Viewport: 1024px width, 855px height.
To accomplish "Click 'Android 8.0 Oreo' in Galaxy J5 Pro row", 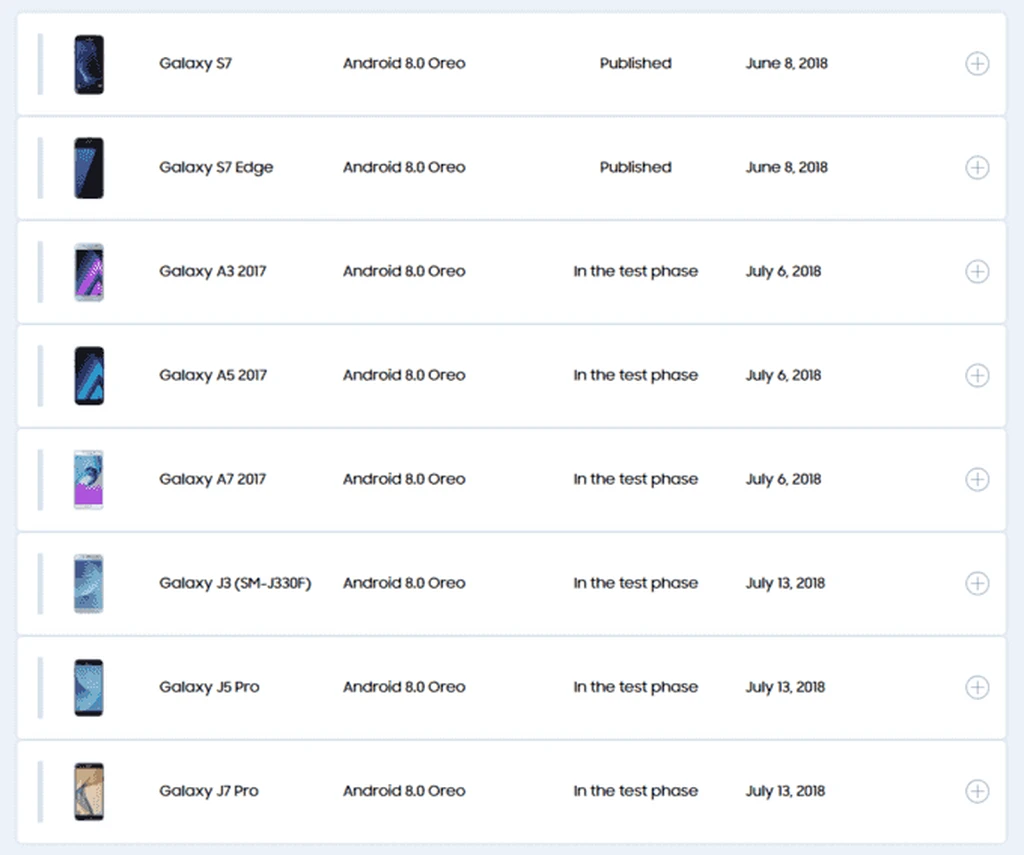I will click(x=404, y=686).
